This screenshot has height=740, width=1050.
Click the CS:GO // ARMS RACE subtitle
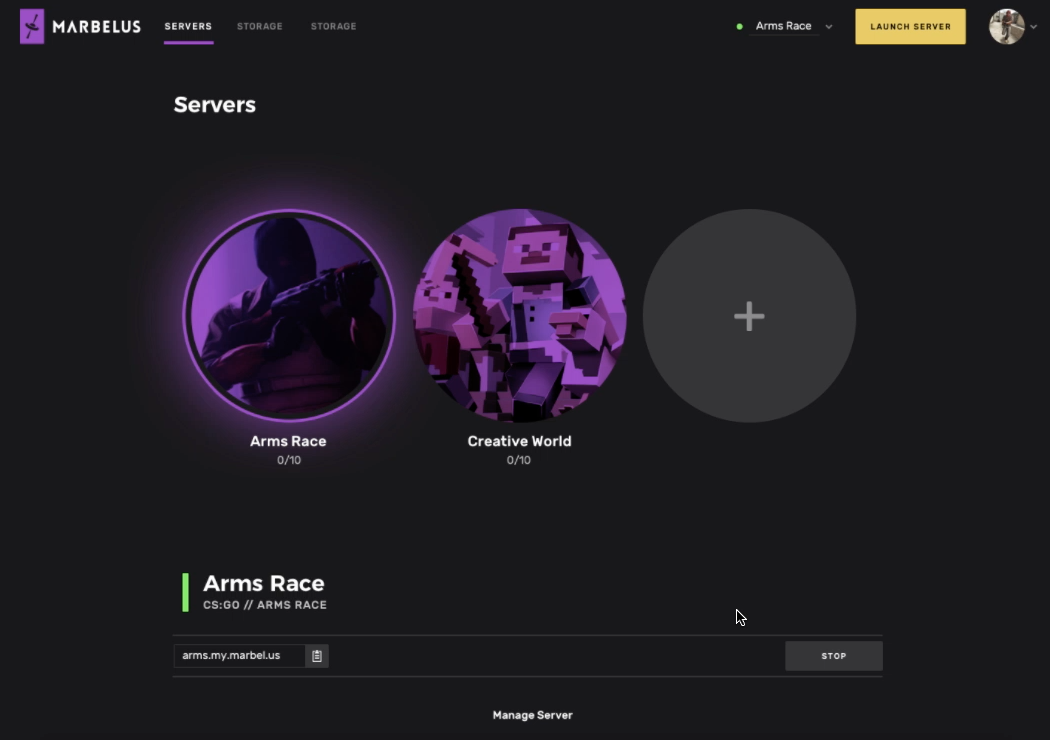[265, 605]
